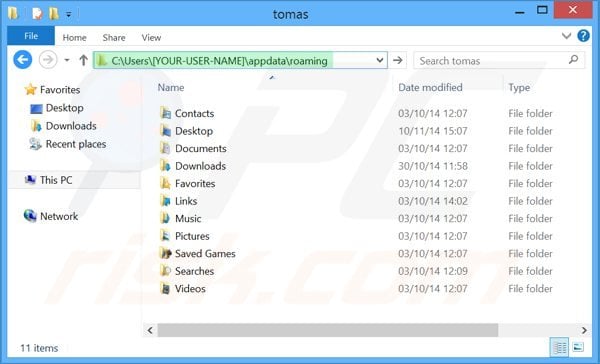Click the Properties quick access icon

tap(37, 14)
